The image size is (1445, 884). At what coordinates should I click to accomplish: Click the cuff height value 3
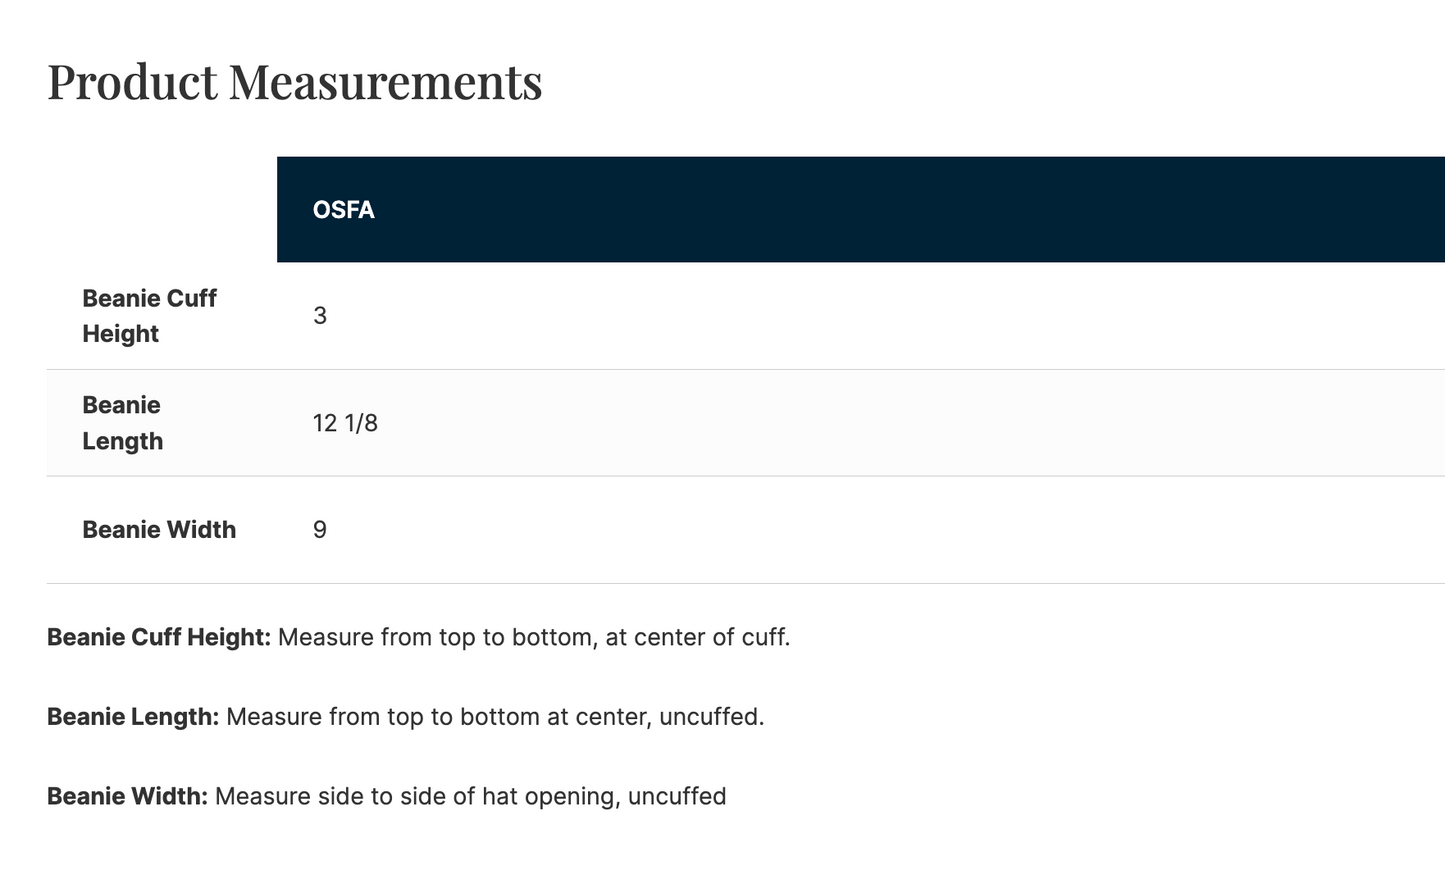pyautogui.click(x=320, y=316)
